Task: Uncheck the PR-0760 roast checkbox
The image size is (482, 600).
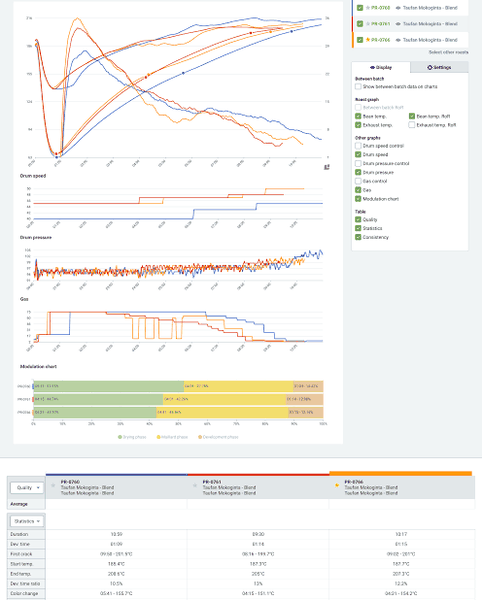Action: click(x=360, y=8)
